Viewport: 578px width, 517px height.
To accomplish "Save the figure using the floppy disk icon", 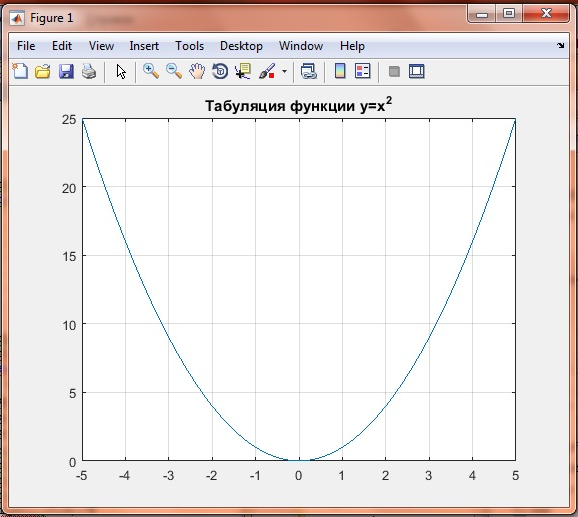I will tap(66, 71).
